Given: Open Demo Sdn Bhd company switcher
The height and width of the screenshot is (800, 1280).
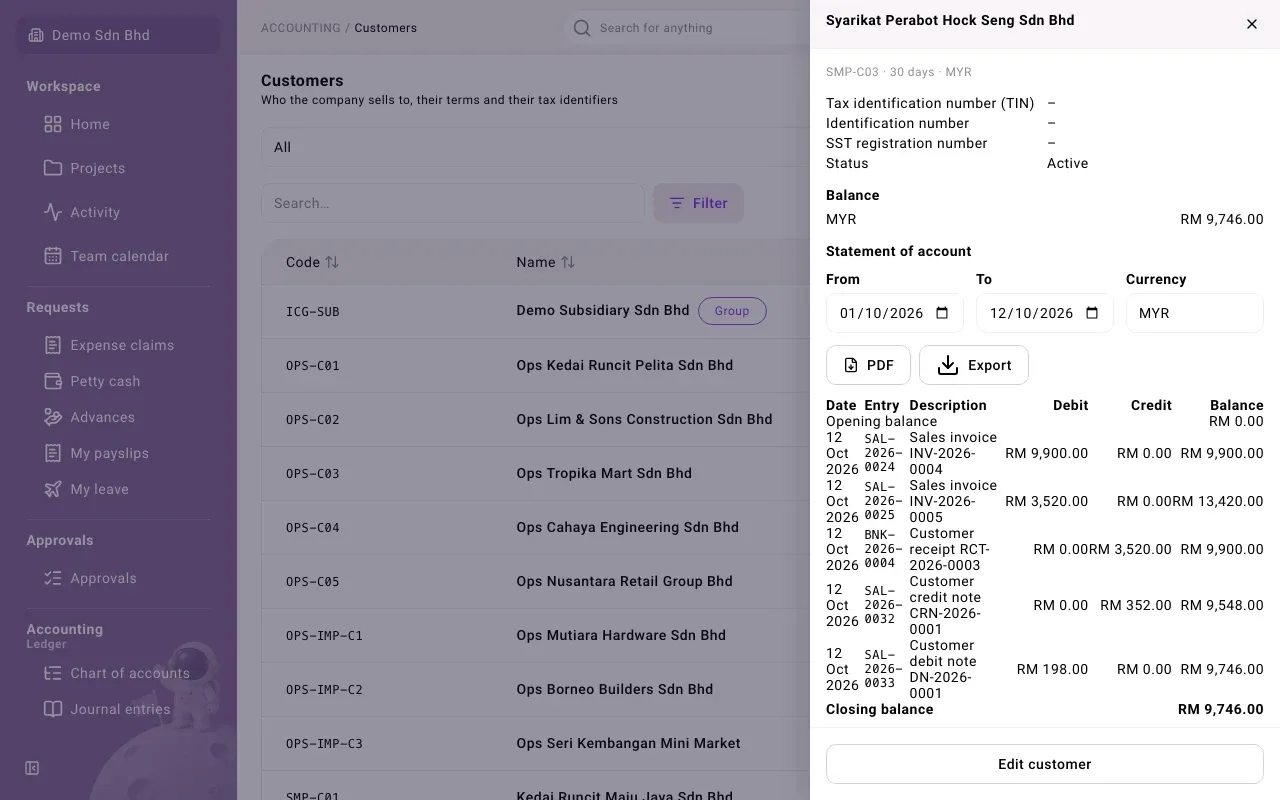Looking at the screenshot, I should click(x=119, y=35).
